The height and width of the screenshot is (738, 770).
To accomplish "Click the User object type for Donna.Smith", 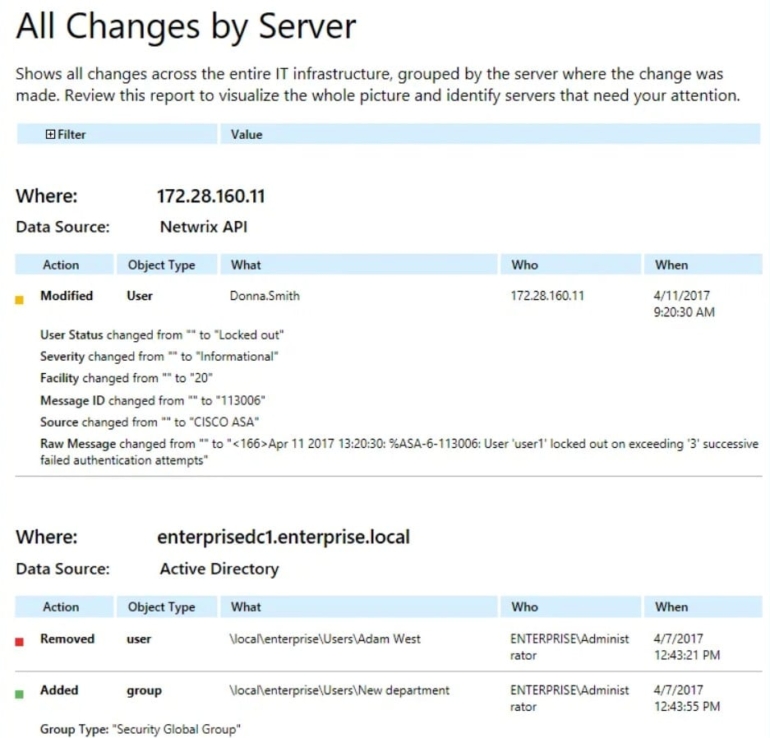I will click(x=139, y=296).
